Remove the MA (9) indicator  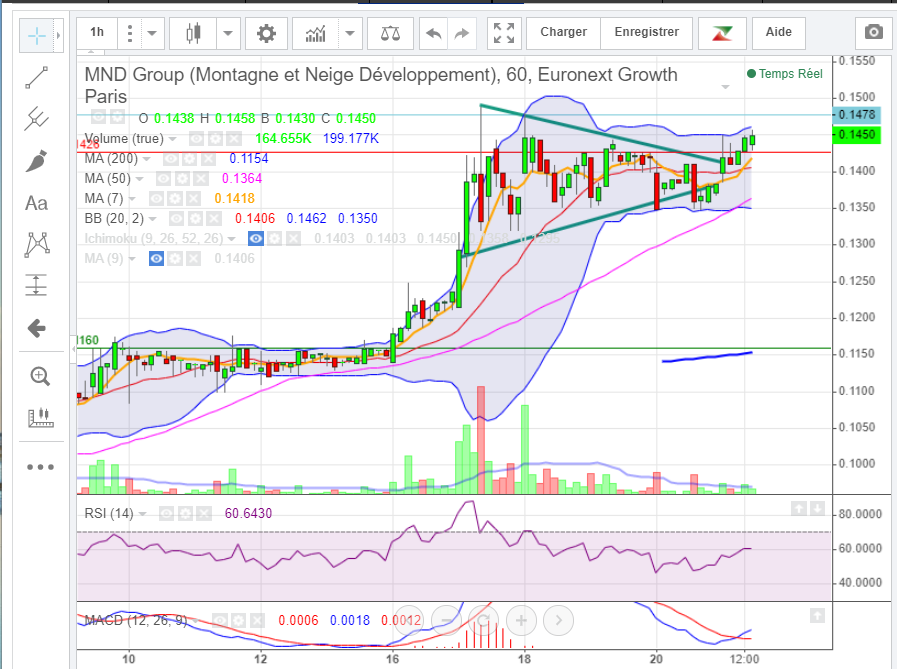193,259
